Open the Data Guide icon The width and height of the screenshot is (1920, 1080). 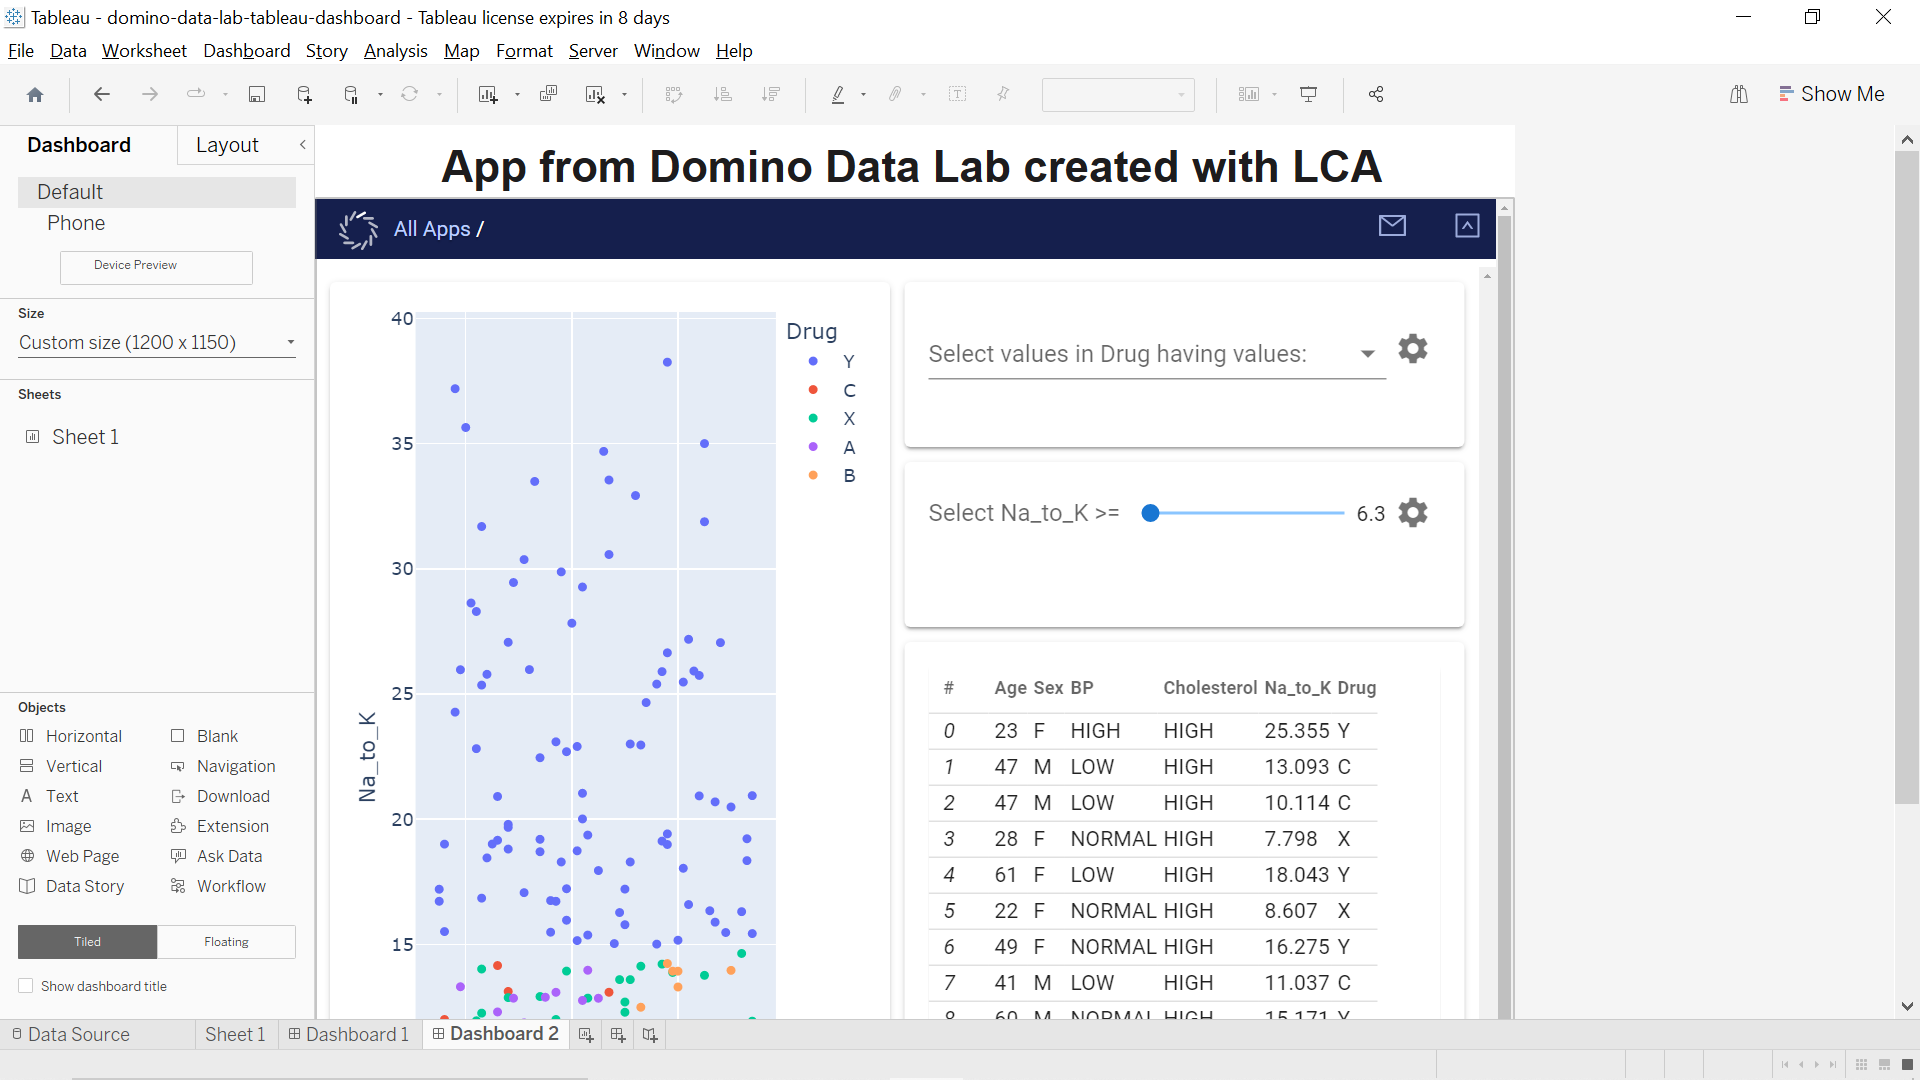click(x=1739, y=94)
